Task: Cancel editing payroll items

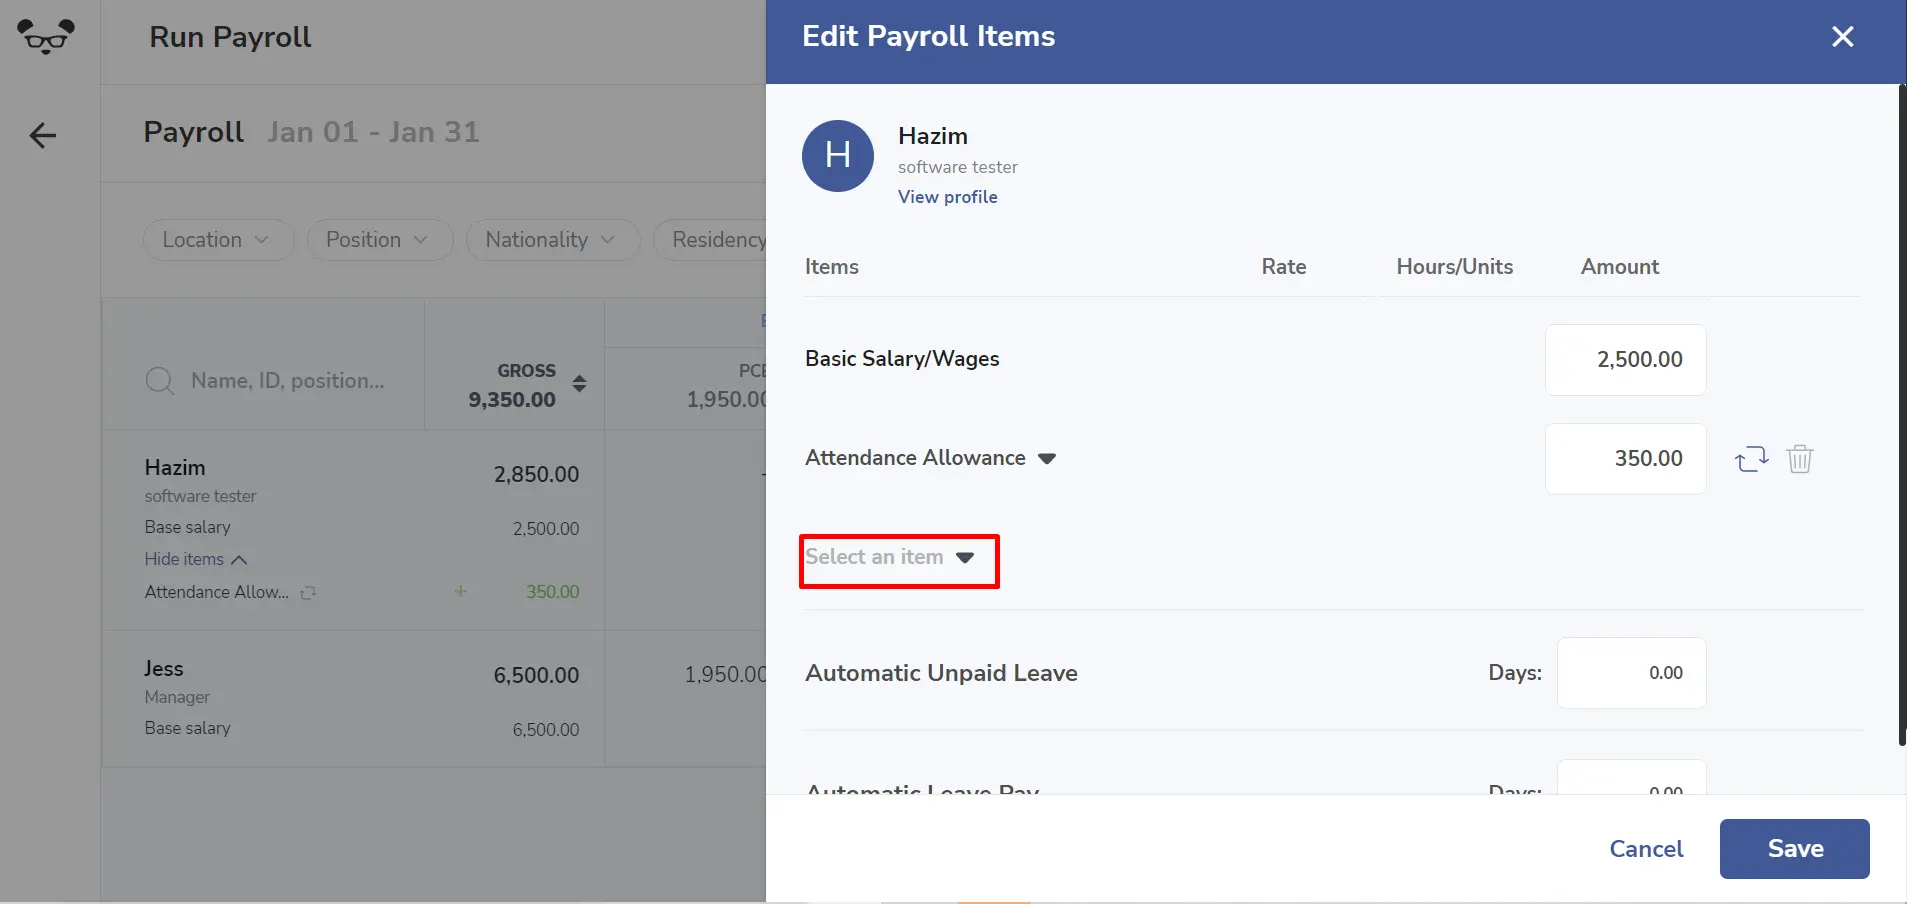Action: 1646,849
